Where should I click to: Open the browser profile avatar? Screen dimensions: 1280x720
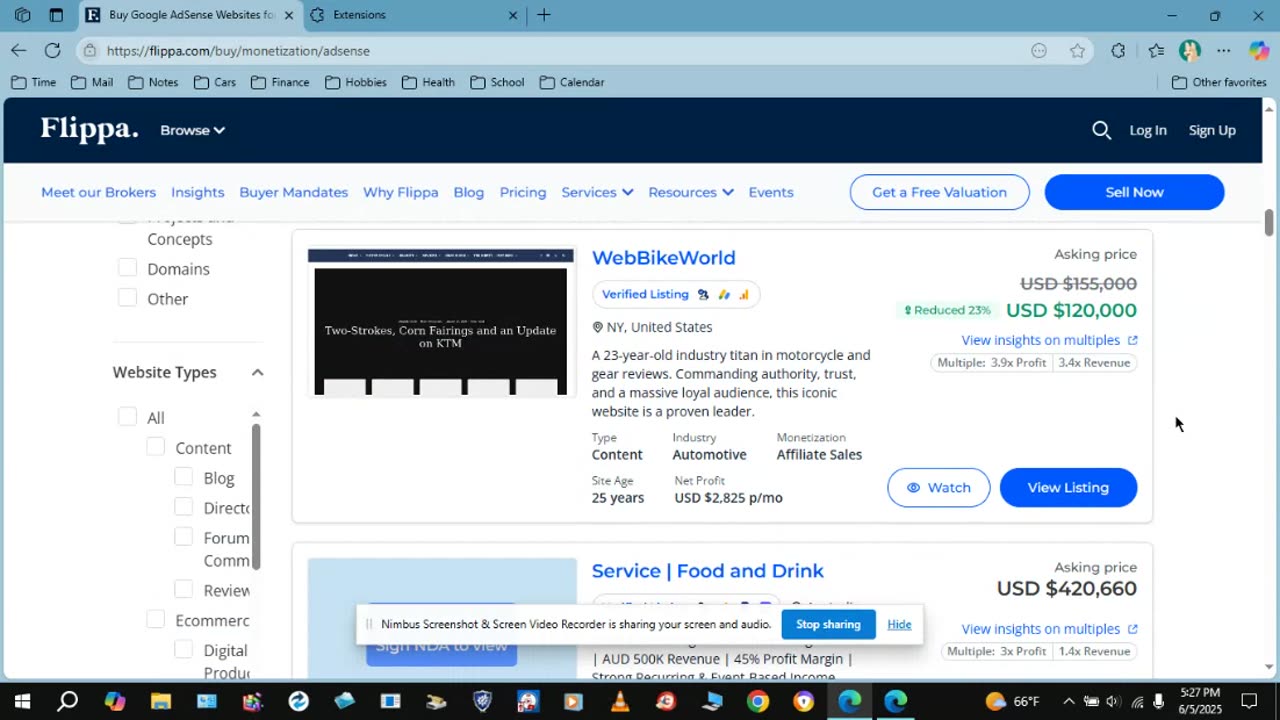pos(1189,51)
